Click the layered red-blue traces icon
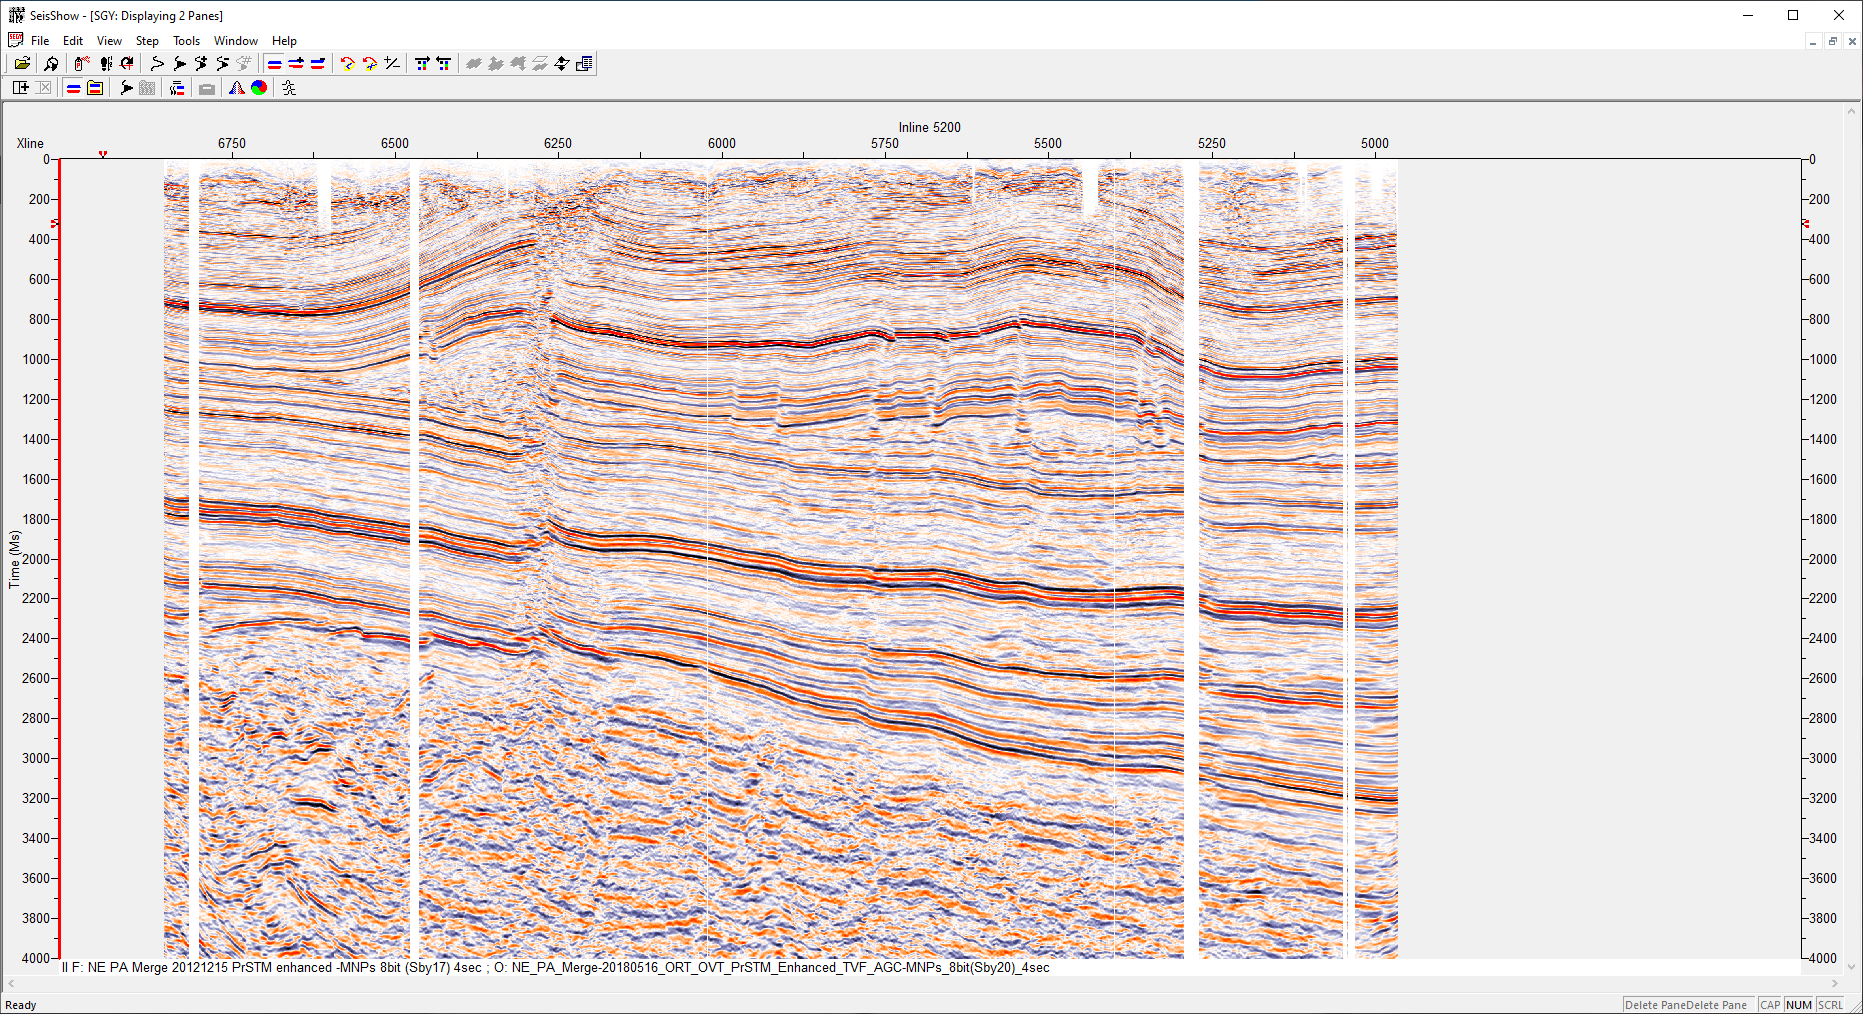Viewport: 1863px width, 1014px height. pyautogui.click(x=177, y=88)
